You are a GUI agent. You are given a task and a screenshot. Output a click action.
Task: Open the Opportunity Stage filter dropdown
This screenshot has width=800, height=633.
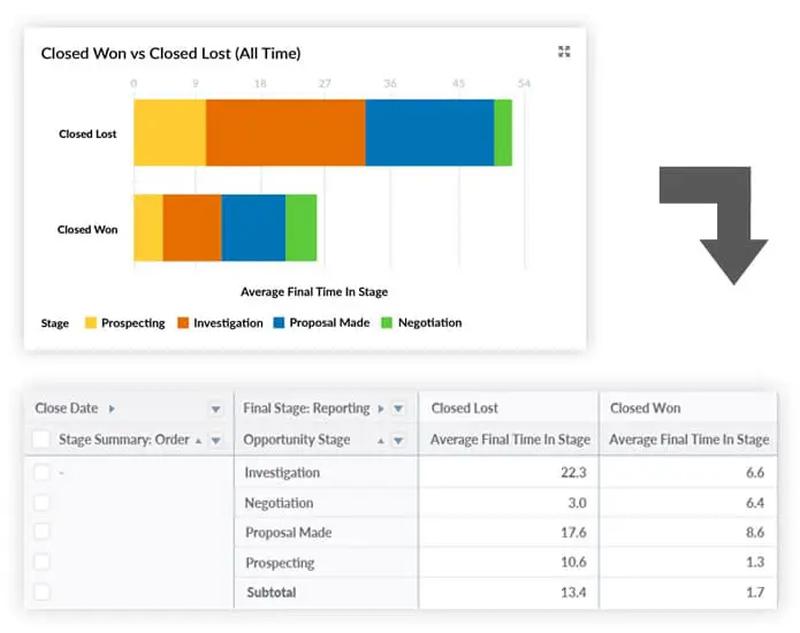coord(398,440)
